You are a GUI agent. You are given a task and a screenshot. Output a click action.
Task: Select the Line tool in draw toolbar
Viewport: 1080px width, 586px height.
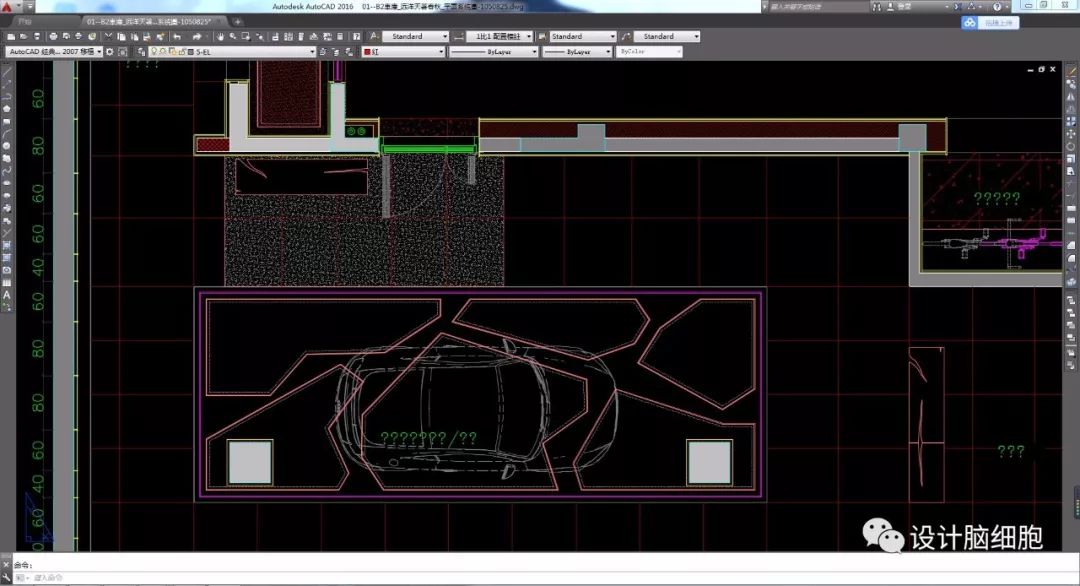(7, 75)
